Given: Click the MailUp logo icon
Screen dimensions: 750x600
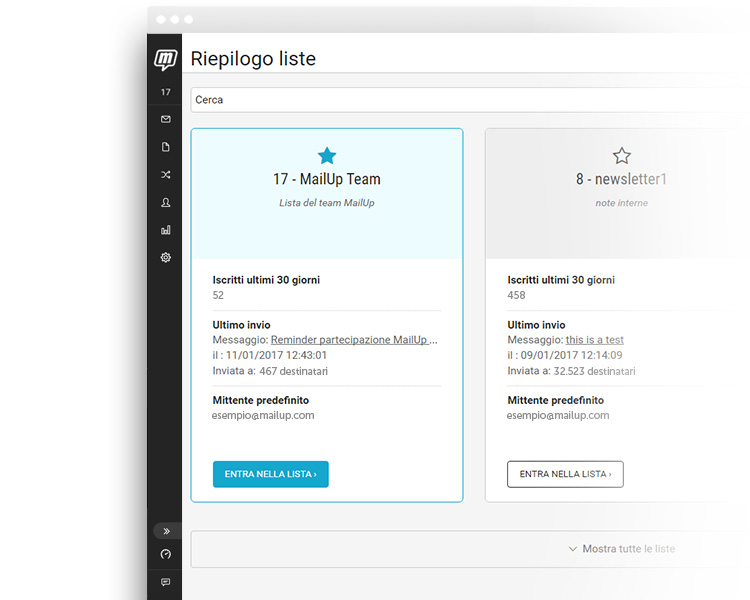Looking at the screenshot, I should tap(166, 60).
